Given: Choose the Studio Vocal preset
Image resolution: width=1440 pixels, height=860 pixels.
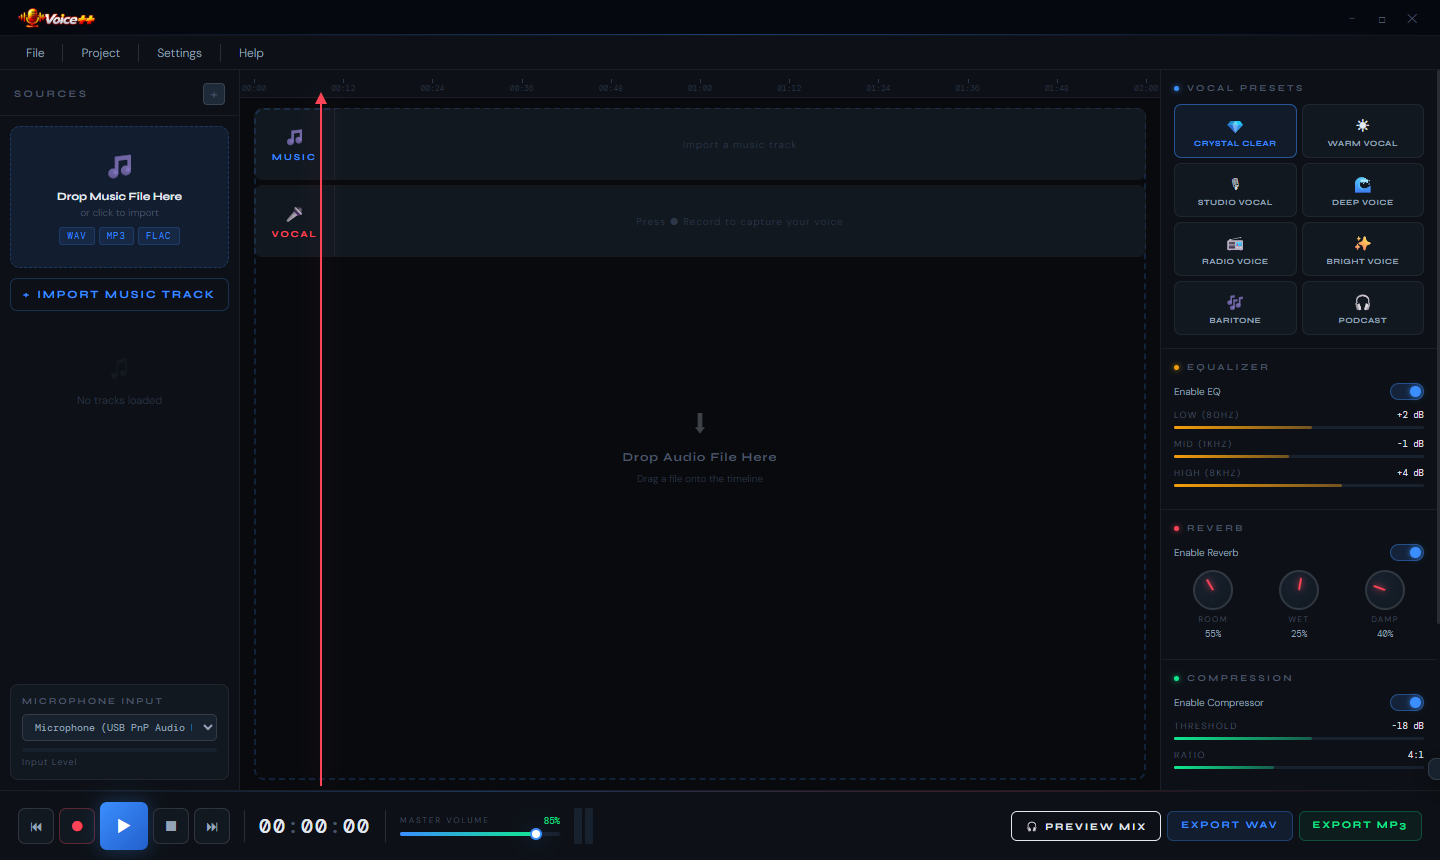Looking at the screenshot, I should 1235,190.
